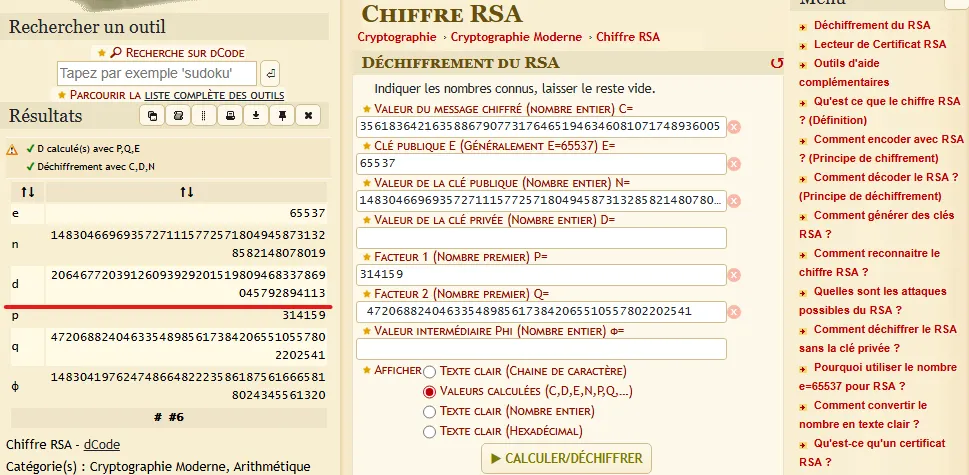The image size is (969, 475).
Task: Click the copy results icon
Action: (152, 116)
